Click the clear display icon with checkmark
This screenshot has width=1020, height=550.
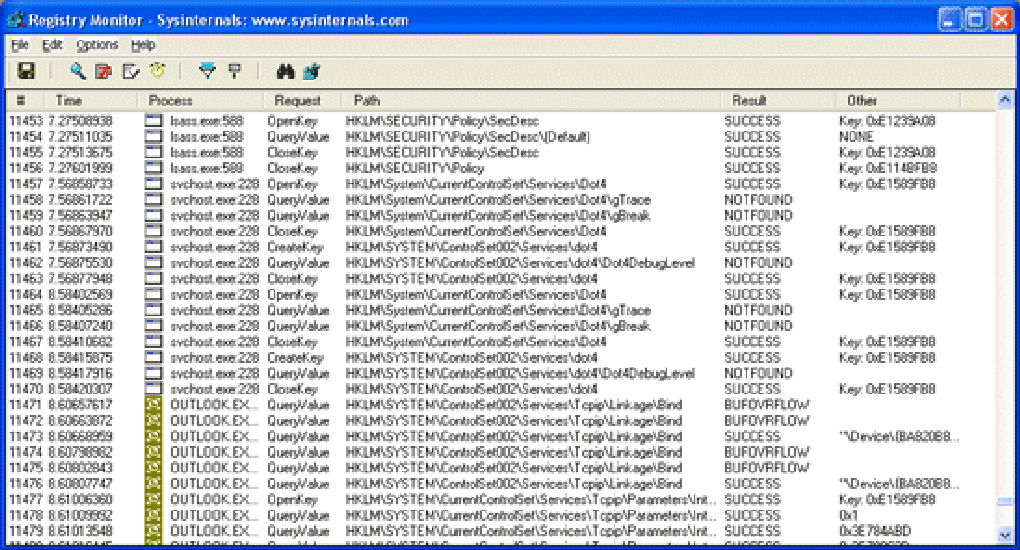coord(131,71)
